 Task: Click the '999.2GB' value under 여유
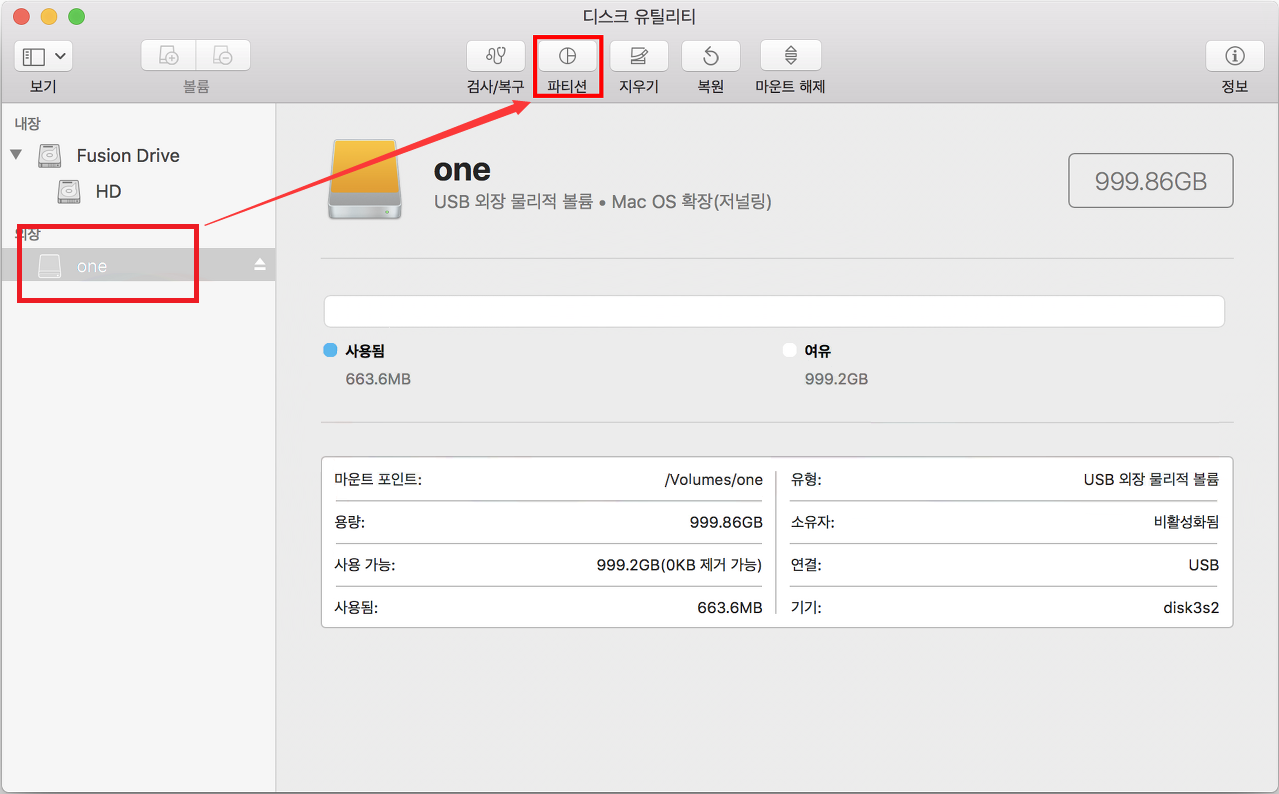pyautogui.click(x=836, y=379)
